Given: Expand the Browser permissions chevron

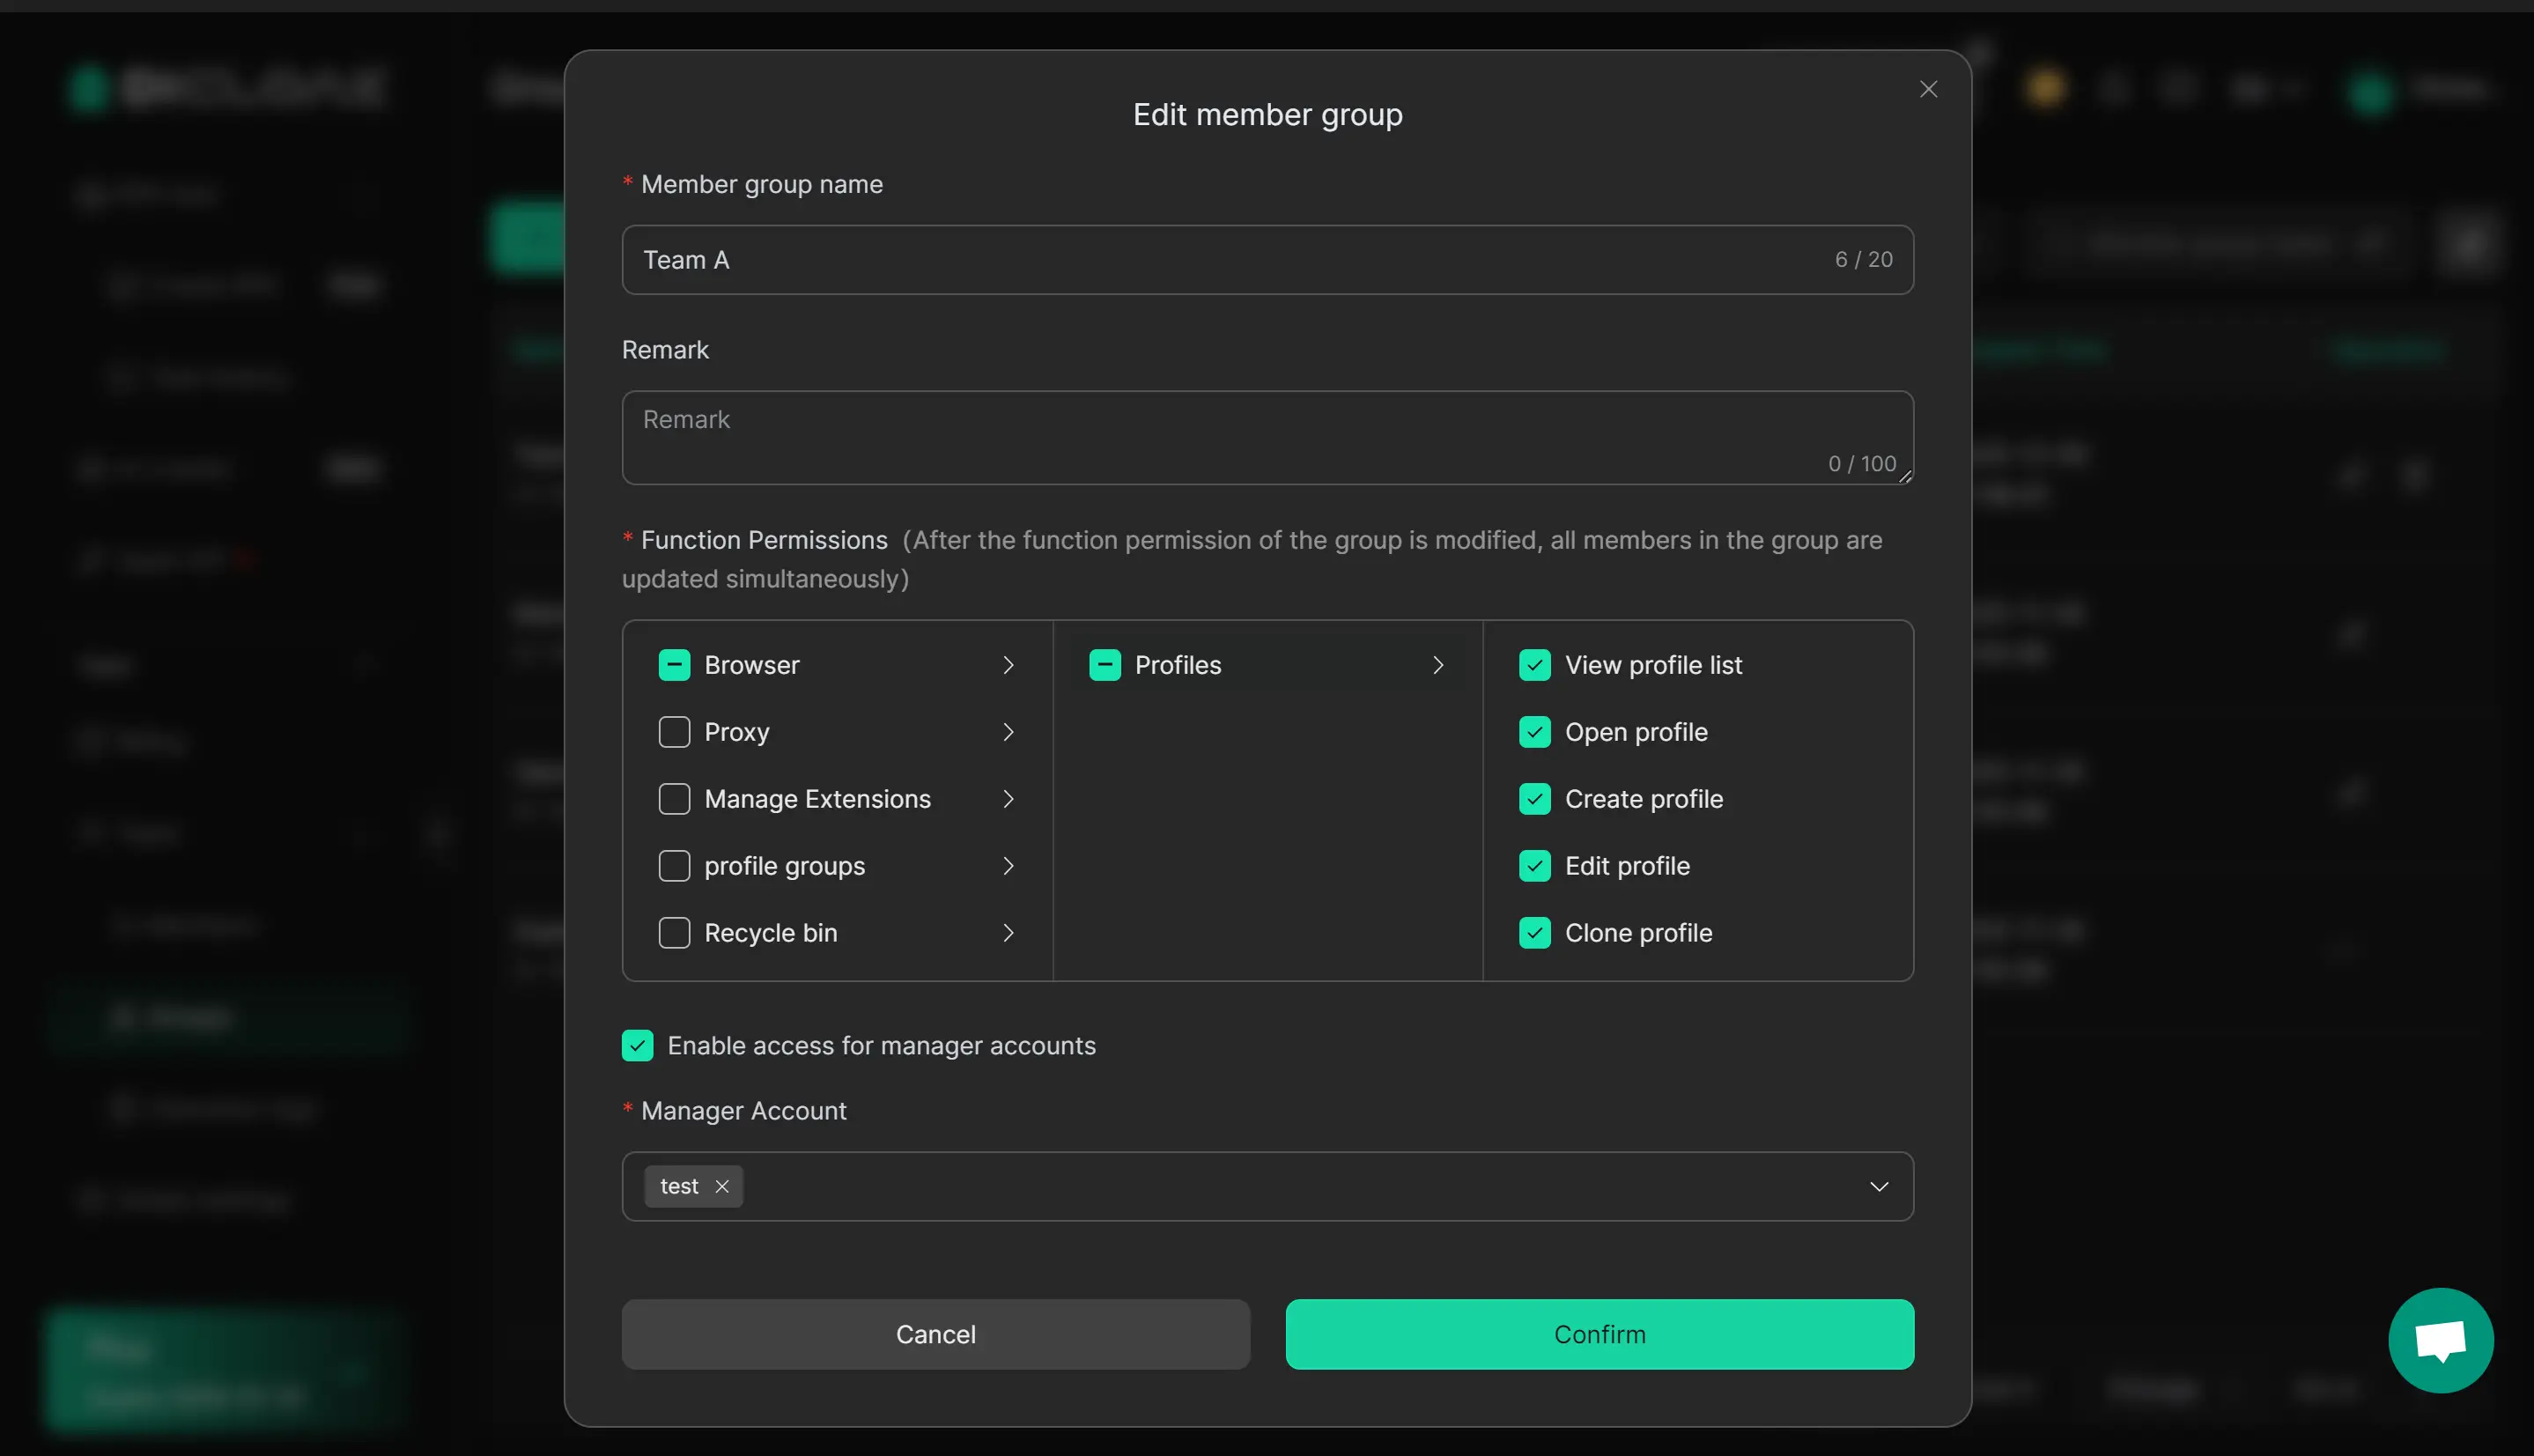Looking at the screenshot, I should [x=1008, y=665].
